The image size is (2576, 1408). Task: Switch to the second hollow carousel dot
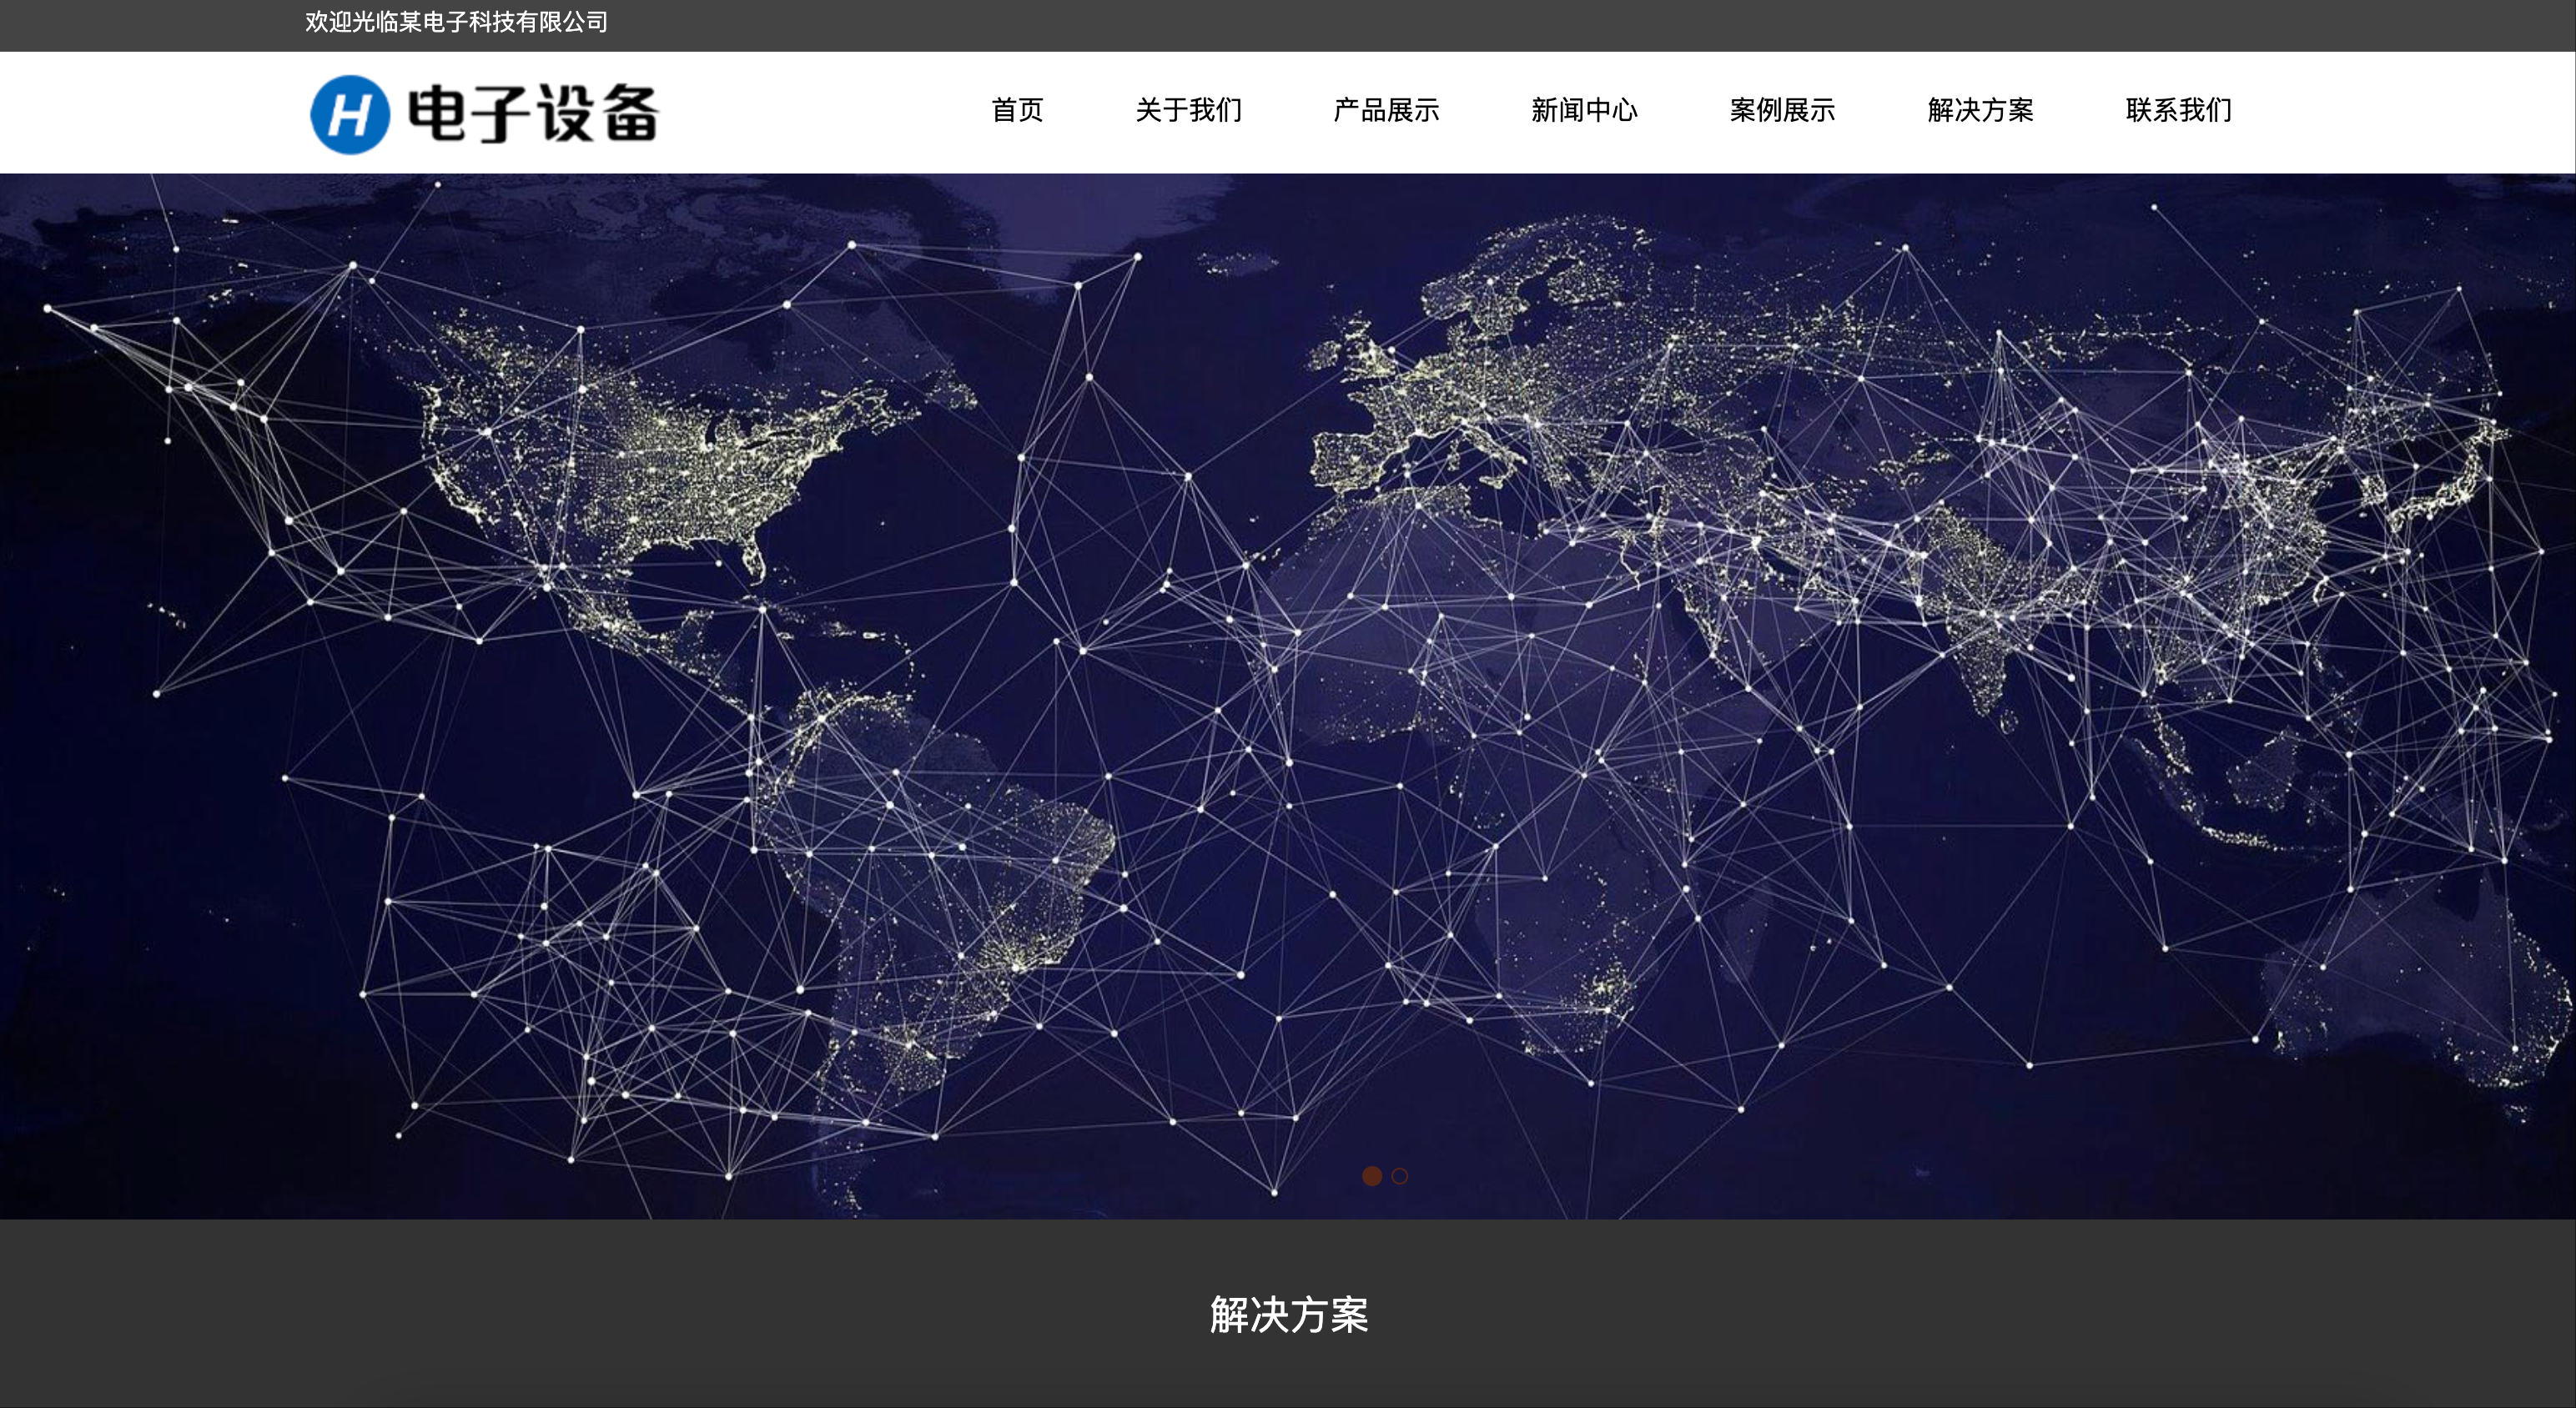pyautogui.click(x=1400, y=1176)
